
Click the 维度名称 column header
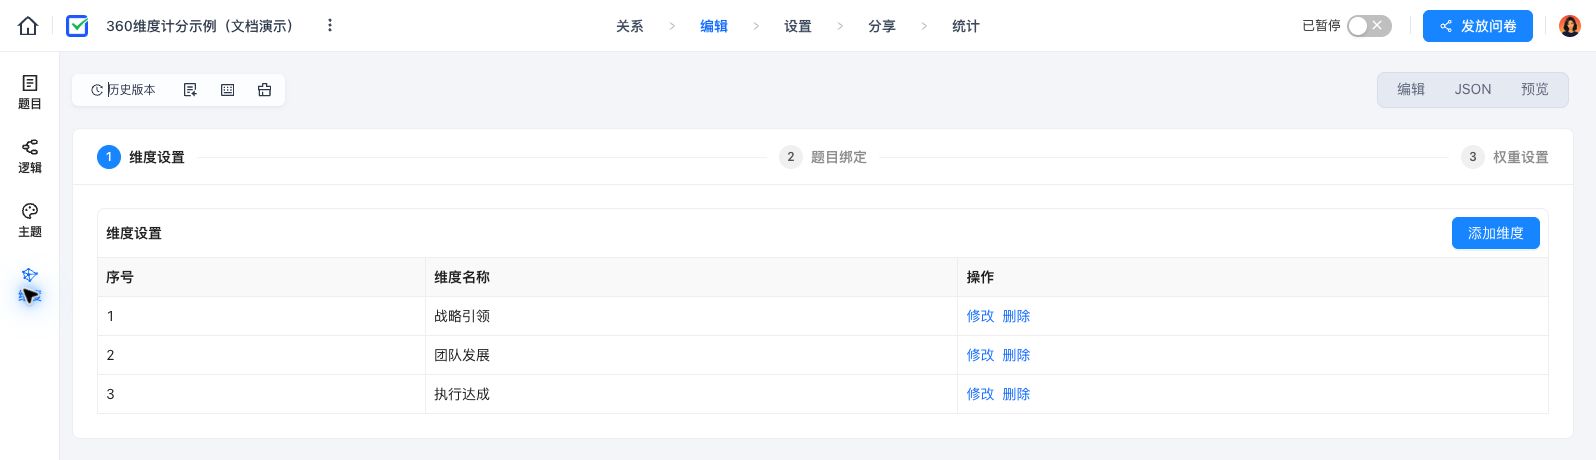[691, 277]
